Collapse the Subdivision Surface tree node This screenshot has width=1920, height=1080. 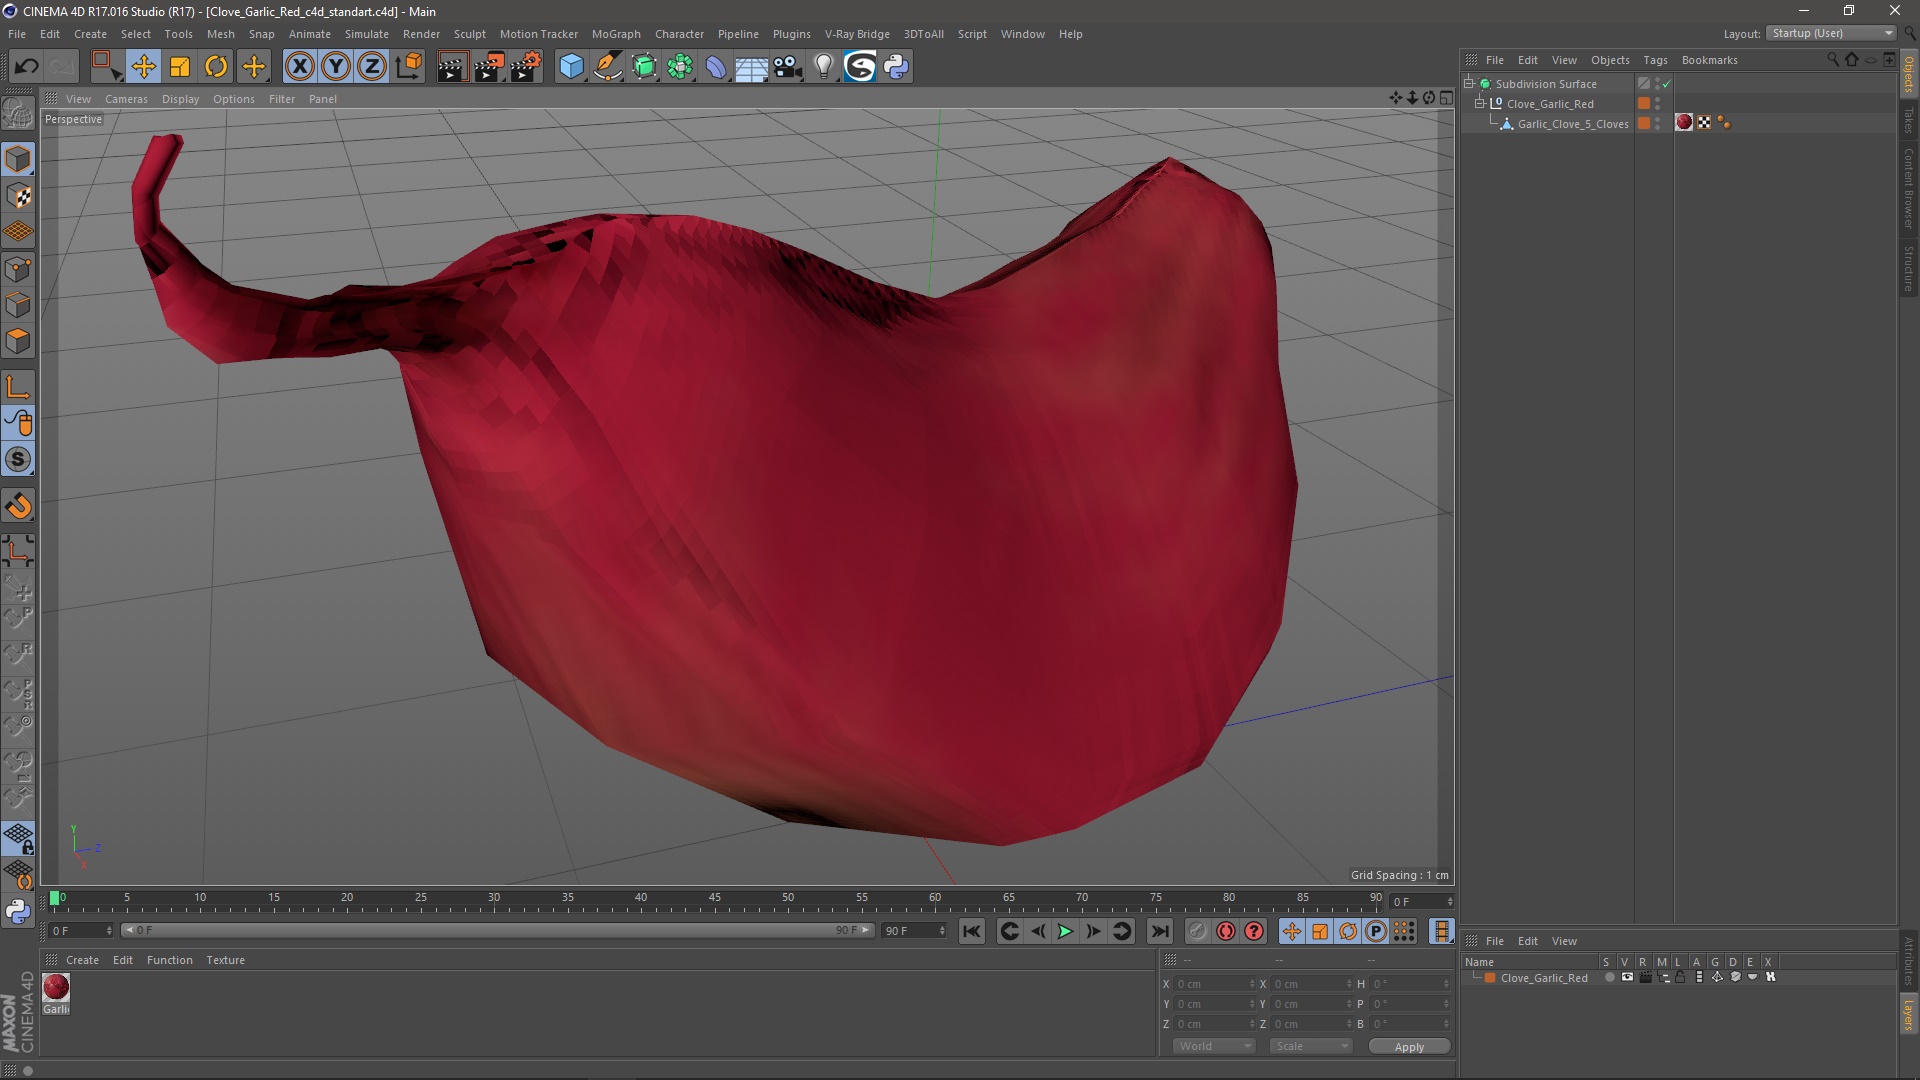tap(1469, 84)
